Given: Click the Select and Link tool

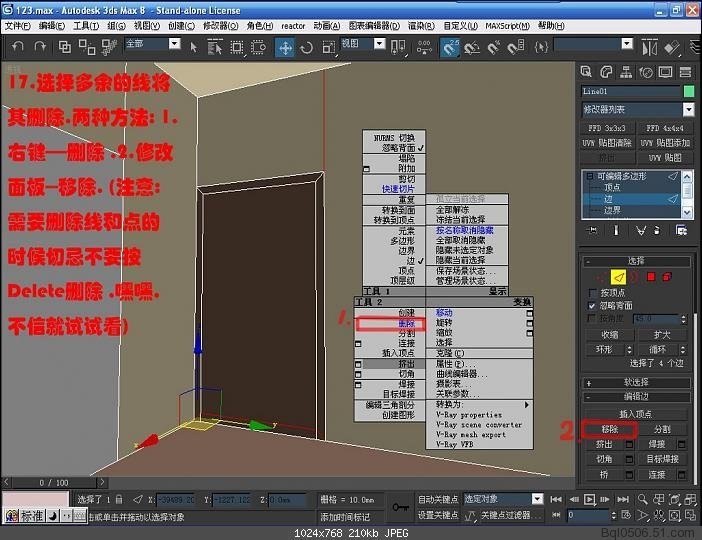Looking at the screenshot, I should (x=65, y=47).
